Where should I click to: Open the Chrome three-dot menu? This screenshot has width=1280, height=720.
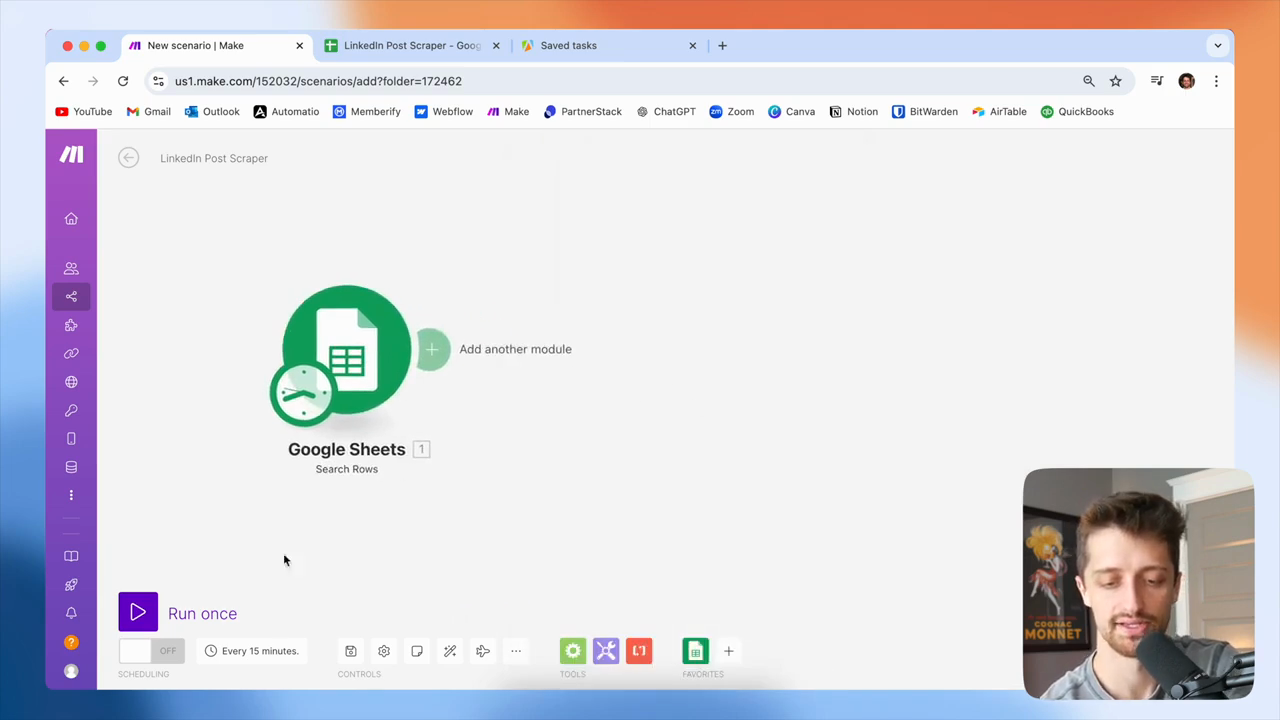1216,81
